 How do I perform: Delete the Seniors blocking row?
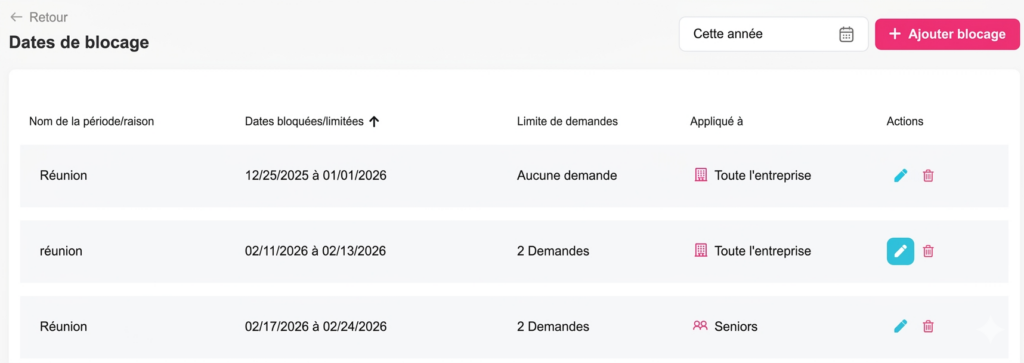click(x=928, y=326)
